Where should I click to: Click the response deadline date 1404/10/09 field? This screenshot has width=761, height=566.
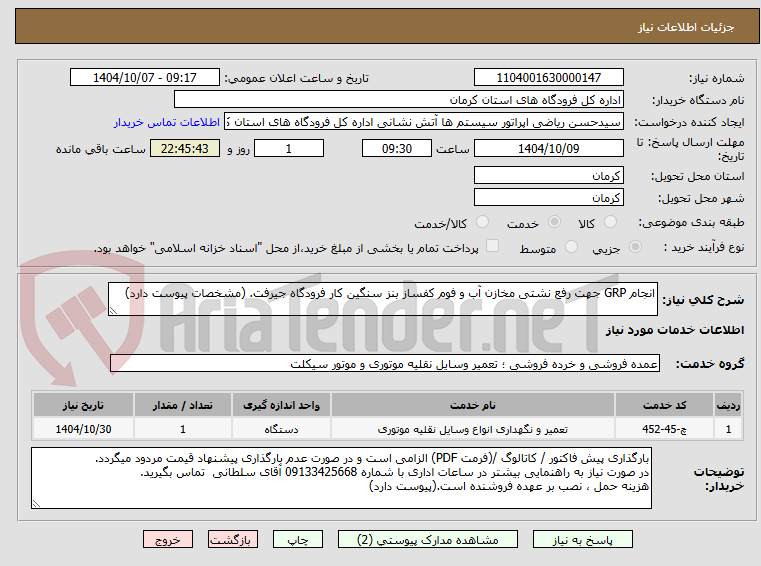[x=549, y=149]
